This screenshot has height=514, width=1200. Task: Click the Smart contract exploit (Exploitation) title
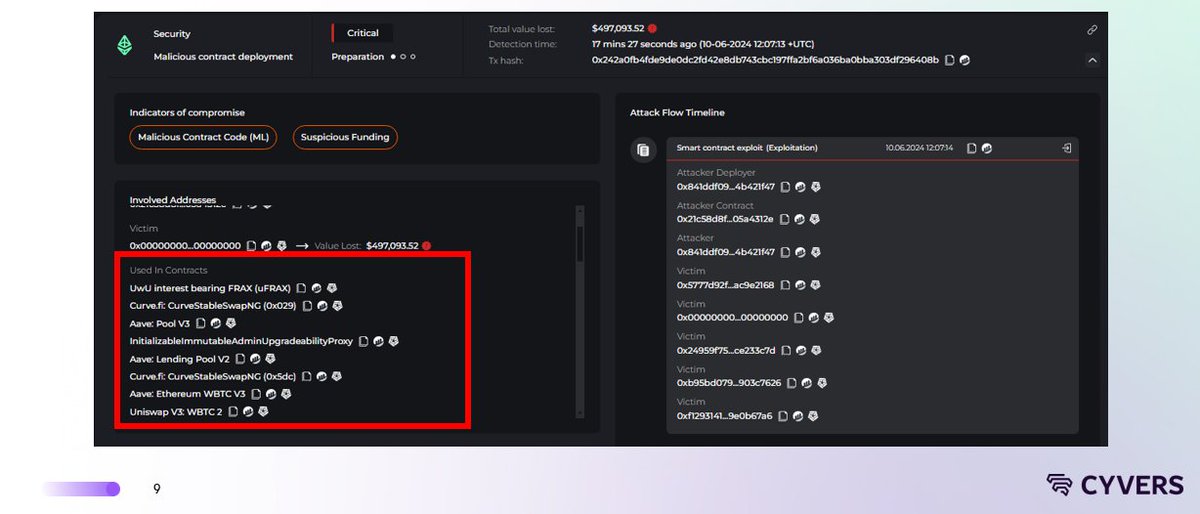[747, 148]
